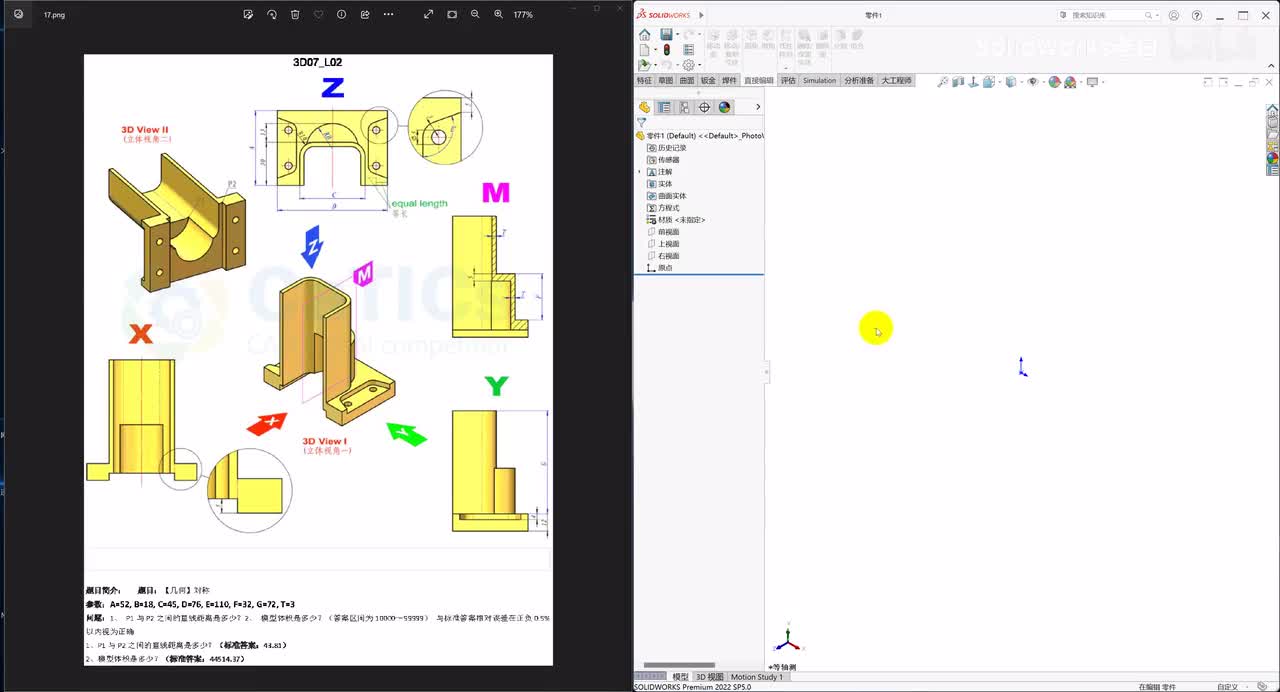Click the Rebuild traffic light icon

[x=667, y=49]
